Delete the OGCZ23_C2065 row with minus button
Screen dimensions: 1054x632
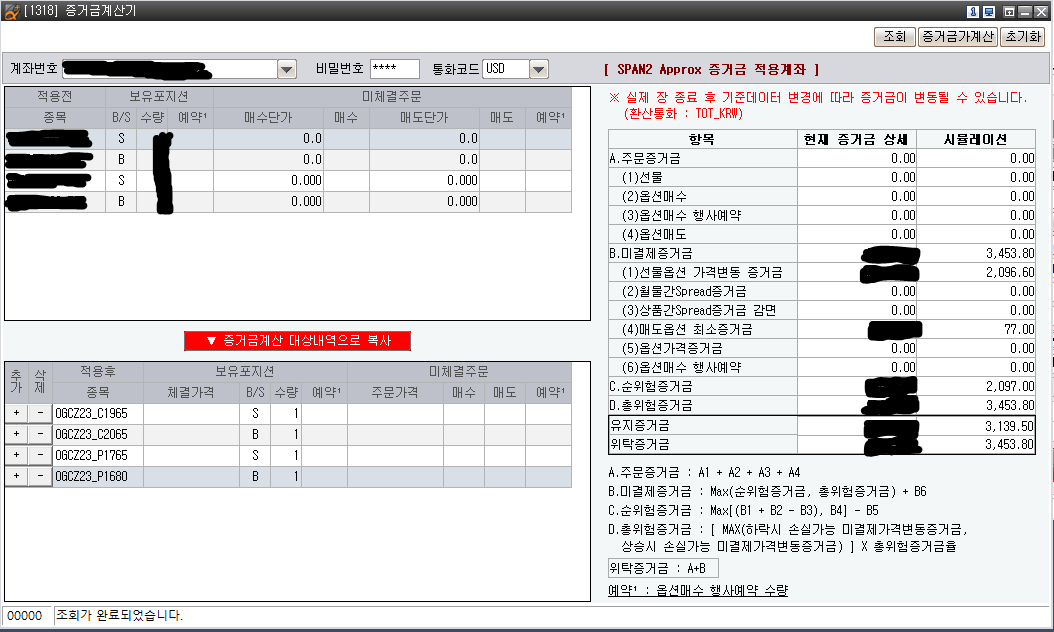40,435
